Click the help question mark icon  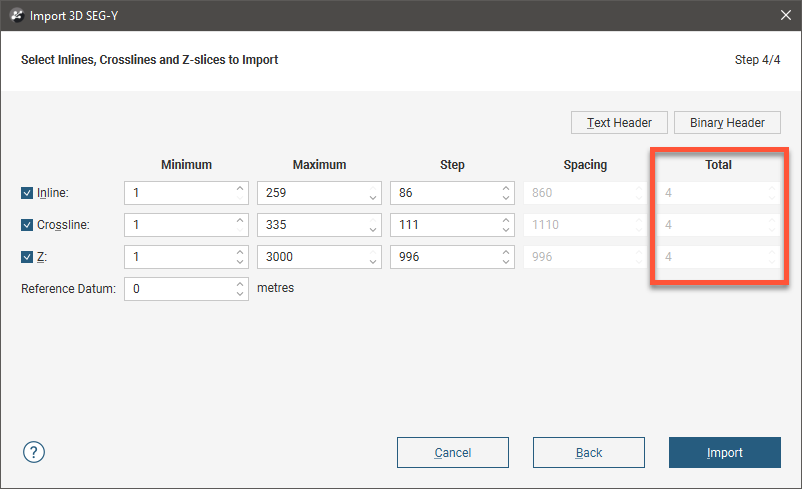coord(33,452)
